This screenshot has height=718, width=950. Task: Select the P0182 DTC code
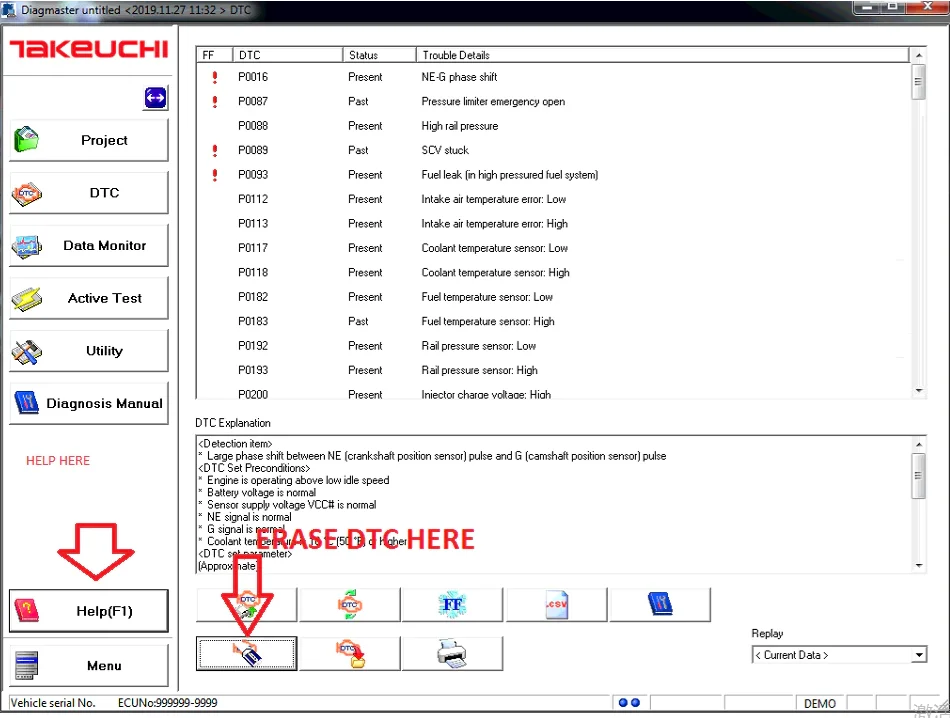click(x=253, y=297)
